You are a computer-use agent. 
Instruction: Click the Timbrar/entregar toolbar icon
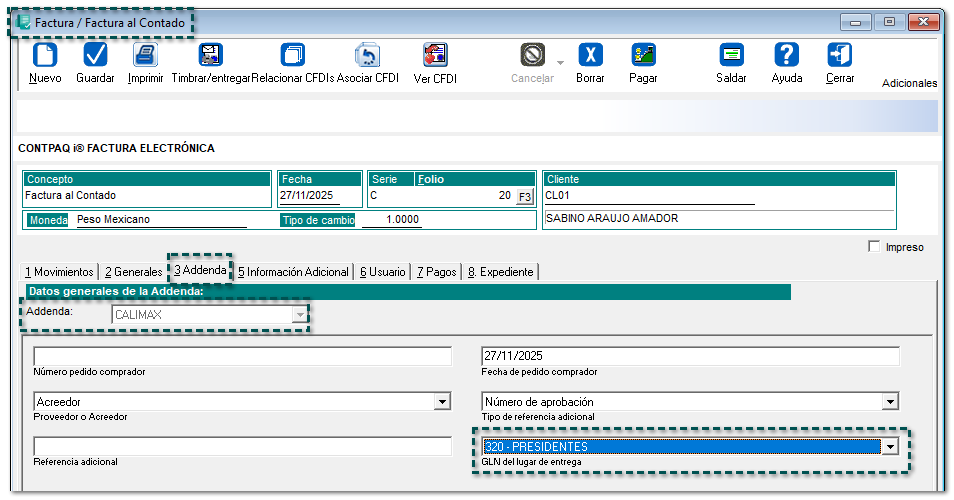211,56
